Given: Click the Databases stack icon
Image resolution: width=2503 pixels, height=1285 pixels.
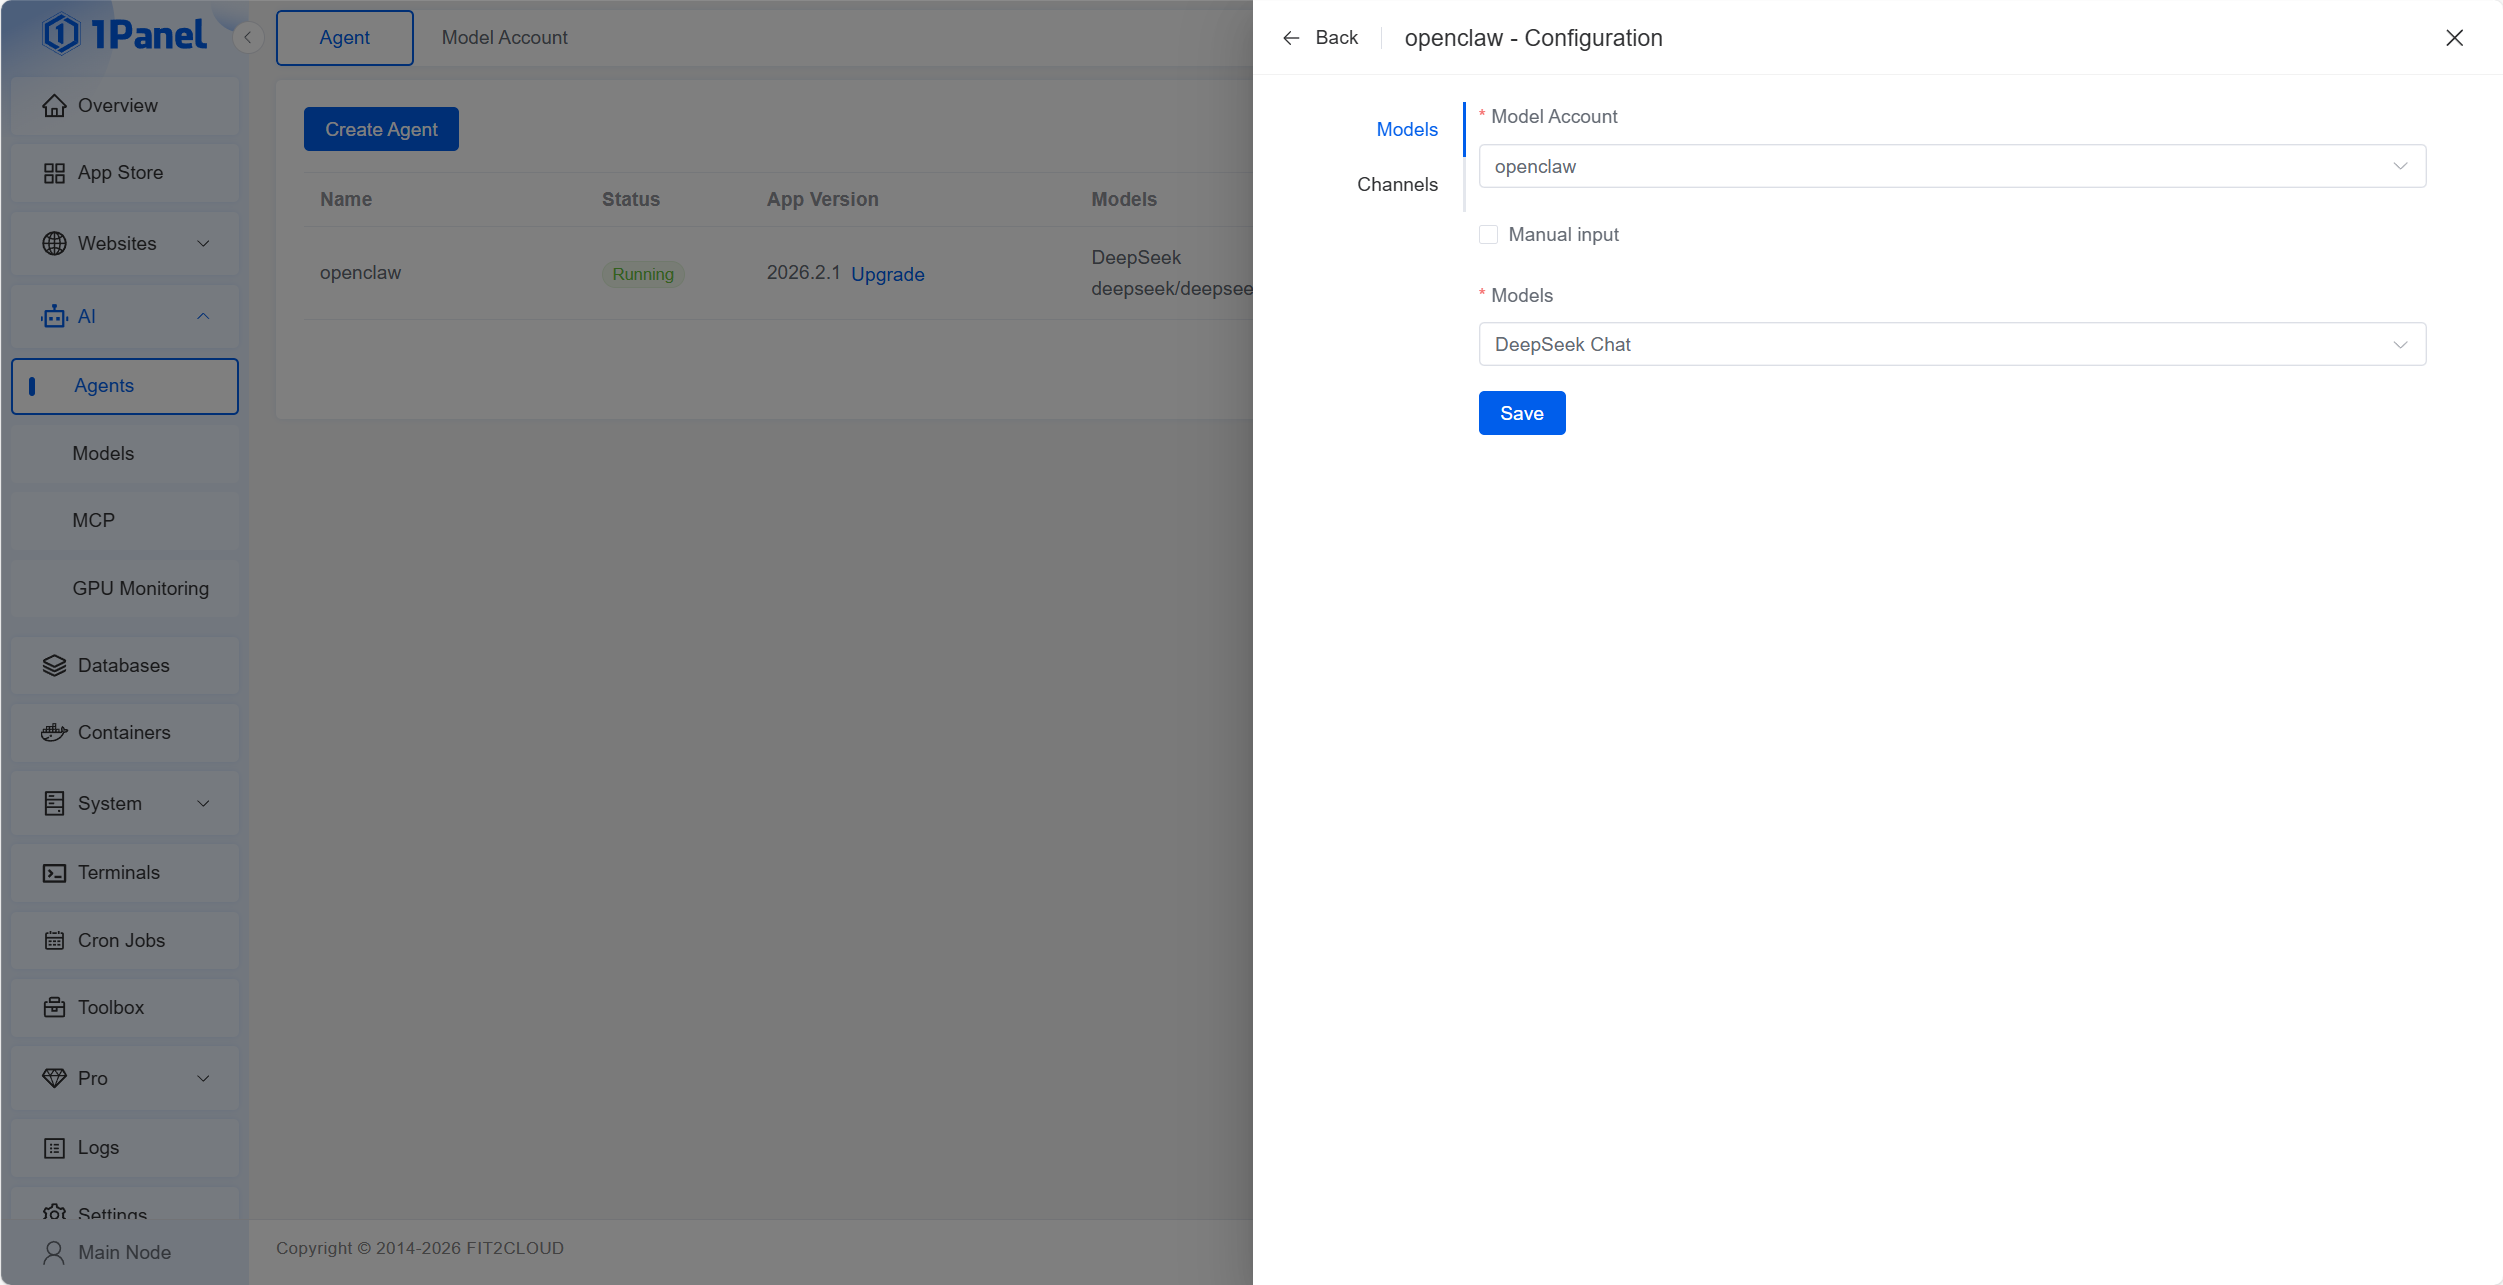Looking at the screenshot, I should (x=54, y=666).
